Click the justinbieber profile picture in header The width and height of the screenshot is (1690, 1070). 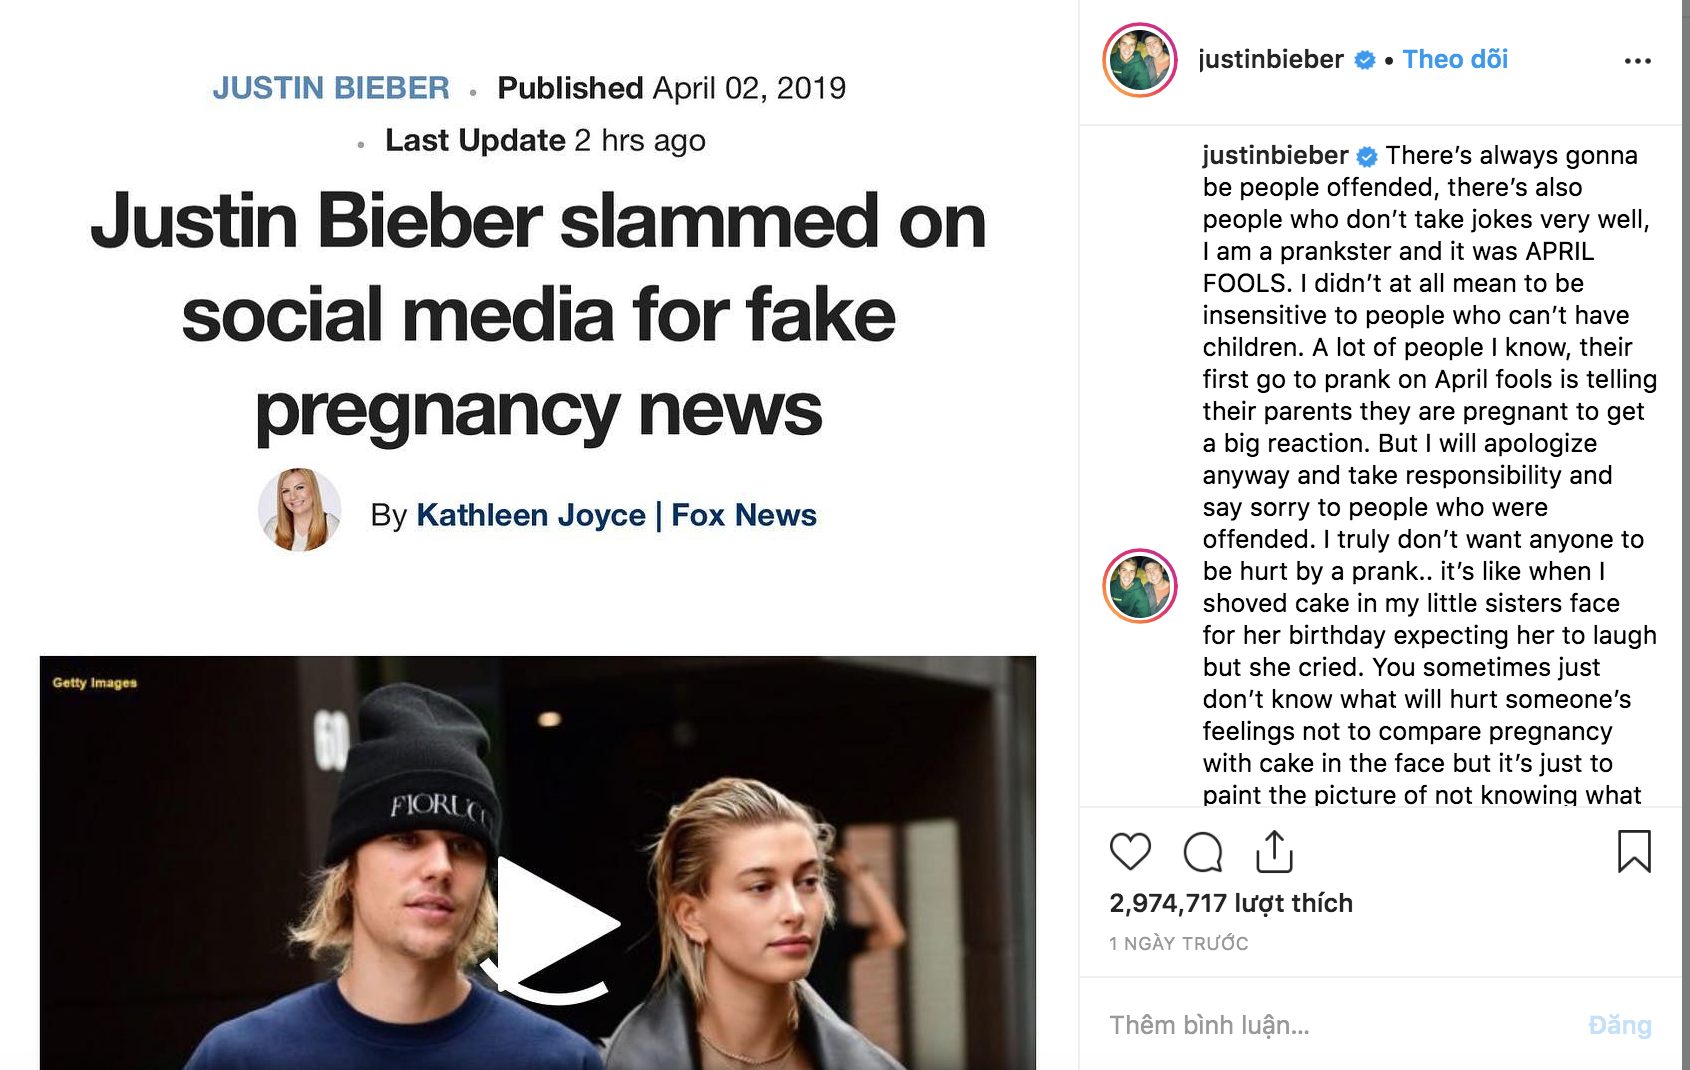pos(1140,60)
